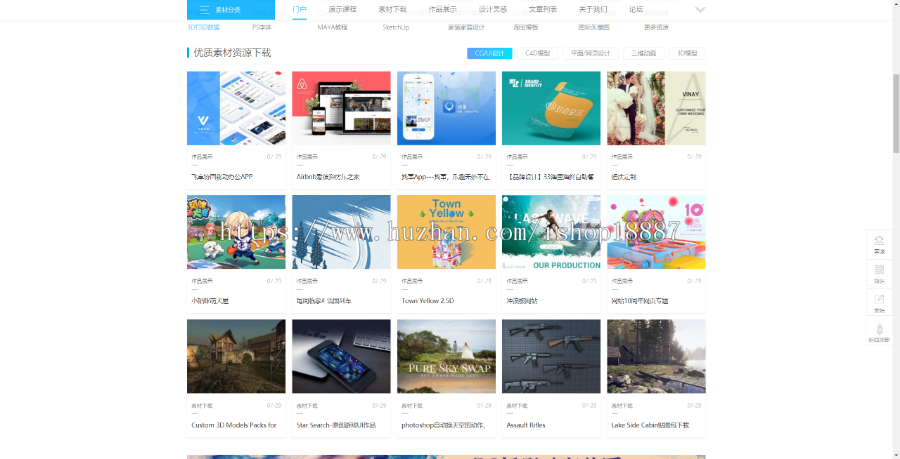Image resolution: width=900 pixels, height=459 pixels.
Task: Open the surfing wave website thumbnail
Action: click(551, 232)
